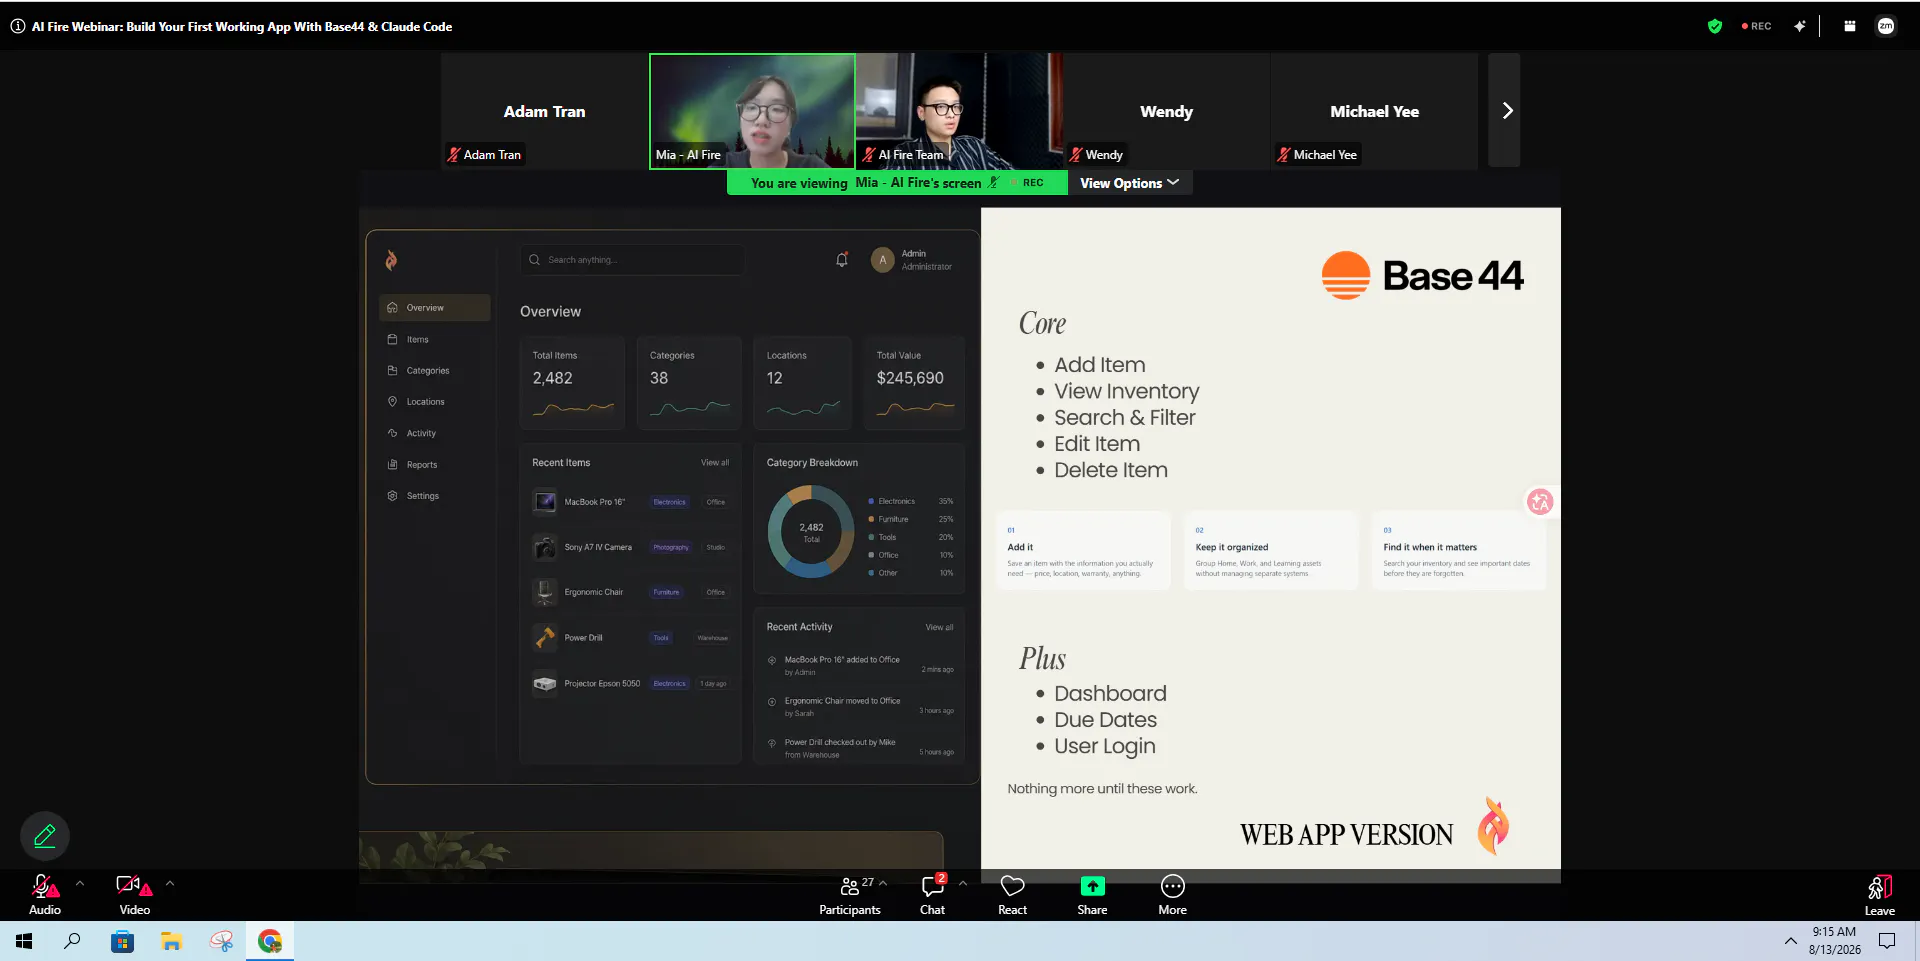Click the "Keep it organized" card
This screenshot has height=961, width=1920.
point(1271,551)
